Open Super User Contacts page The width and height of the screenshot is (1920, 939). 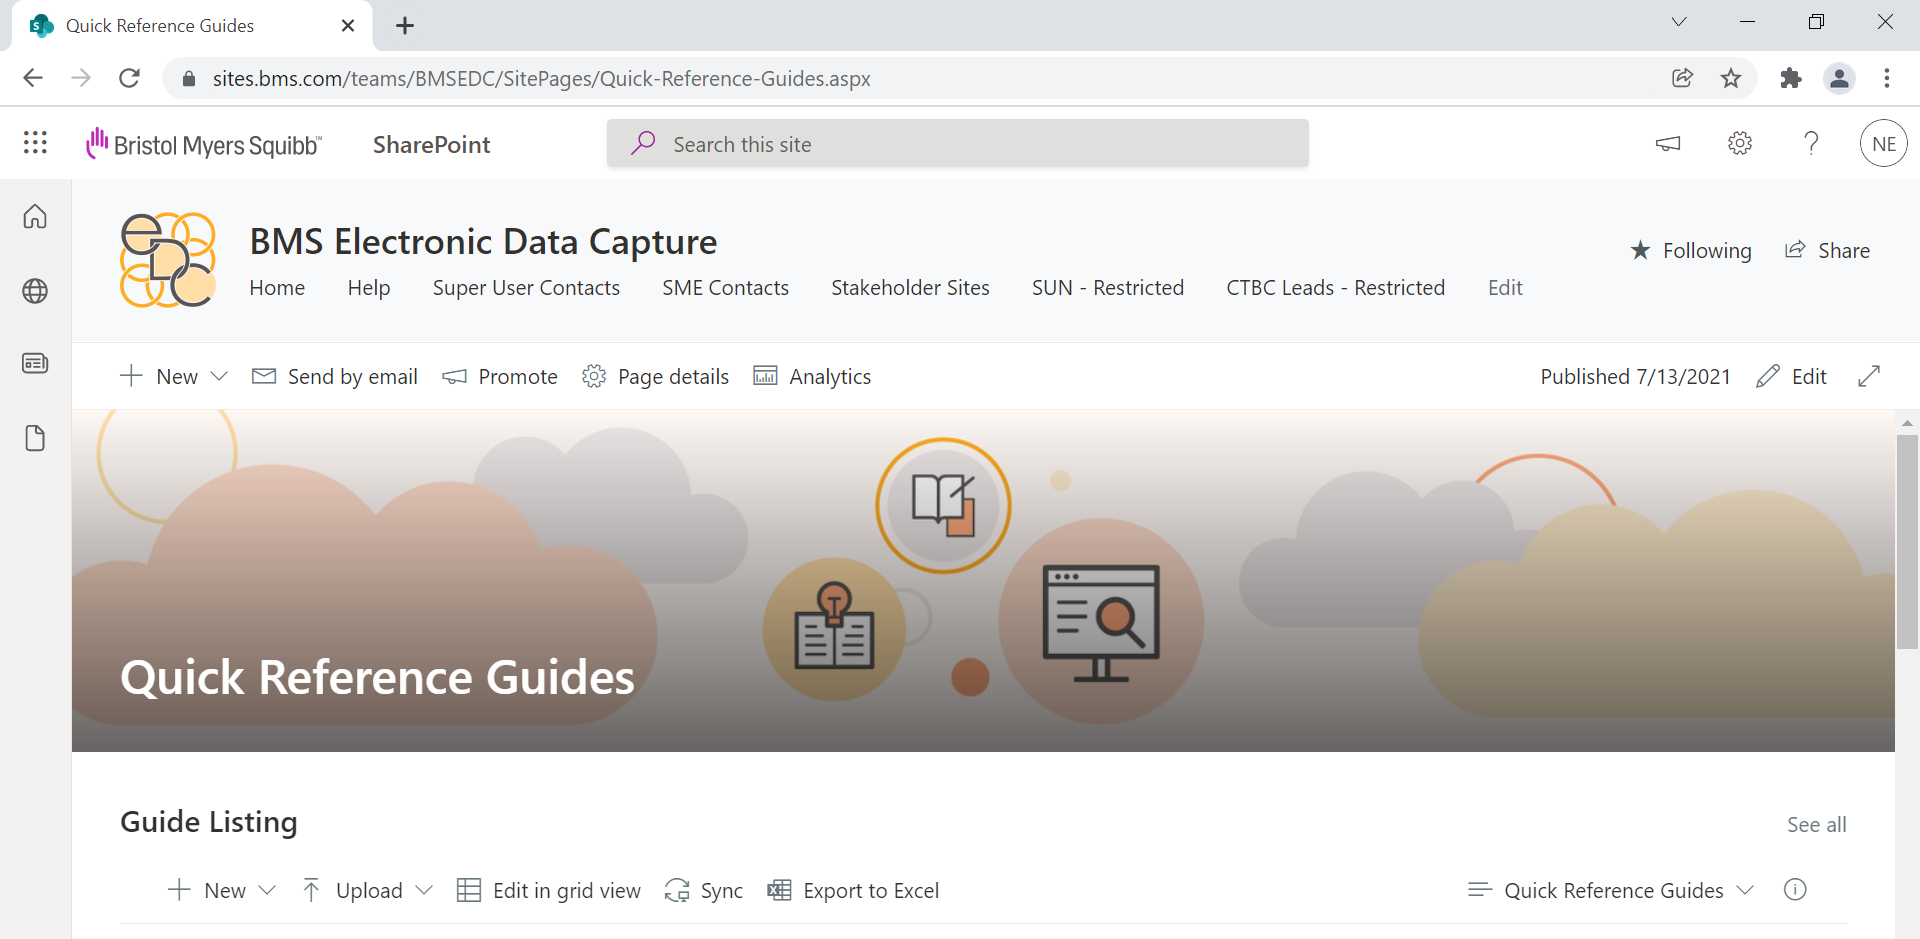point(526,288)
